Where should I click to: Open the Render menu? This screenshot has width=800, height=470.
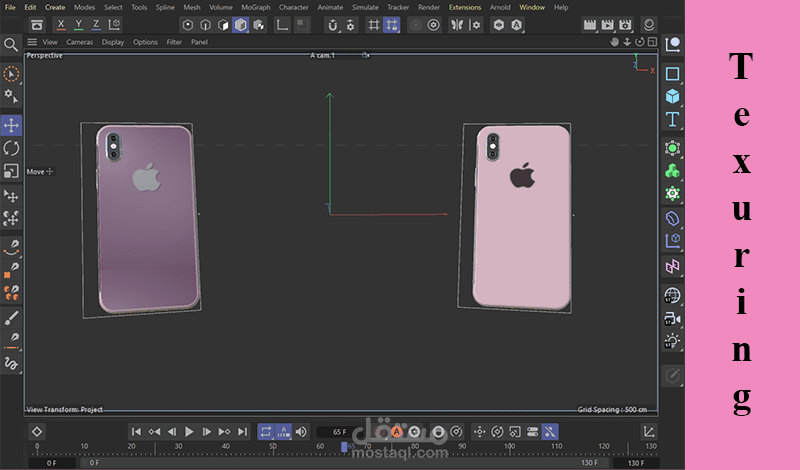point(429,7)
